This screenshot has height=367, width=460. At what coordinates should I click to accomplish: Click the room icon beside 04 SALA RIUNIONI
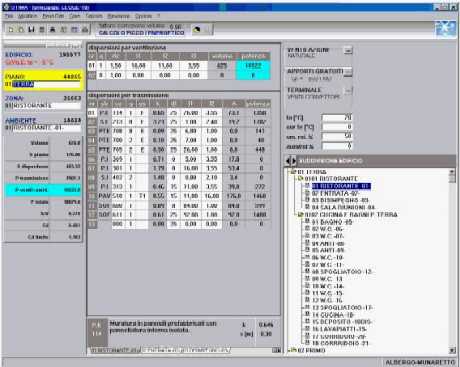307,207
